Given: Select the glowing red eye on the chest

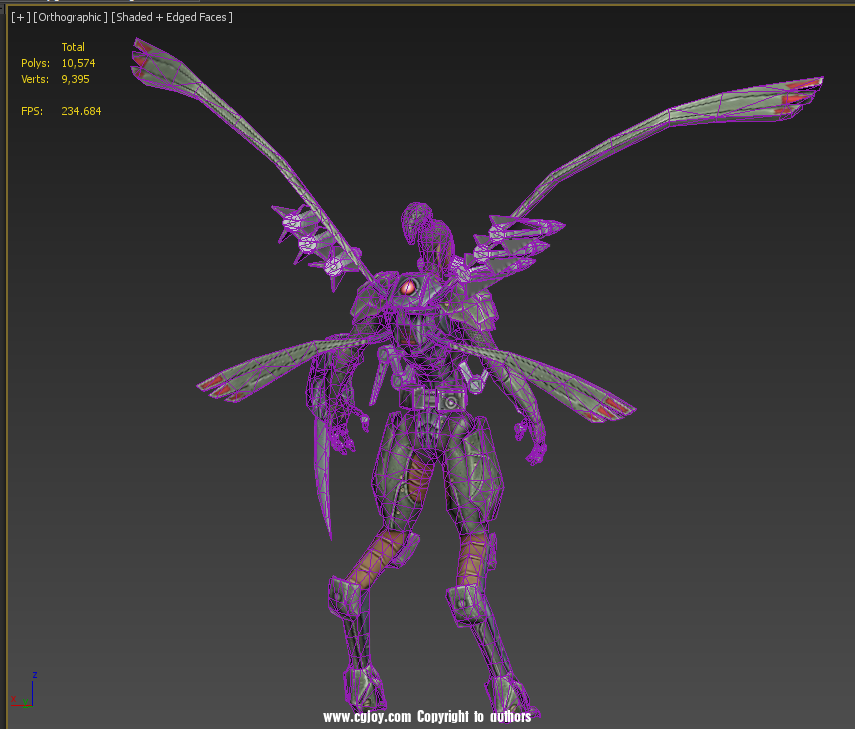Looking at the screenshot, I should [x=408, y=288].
